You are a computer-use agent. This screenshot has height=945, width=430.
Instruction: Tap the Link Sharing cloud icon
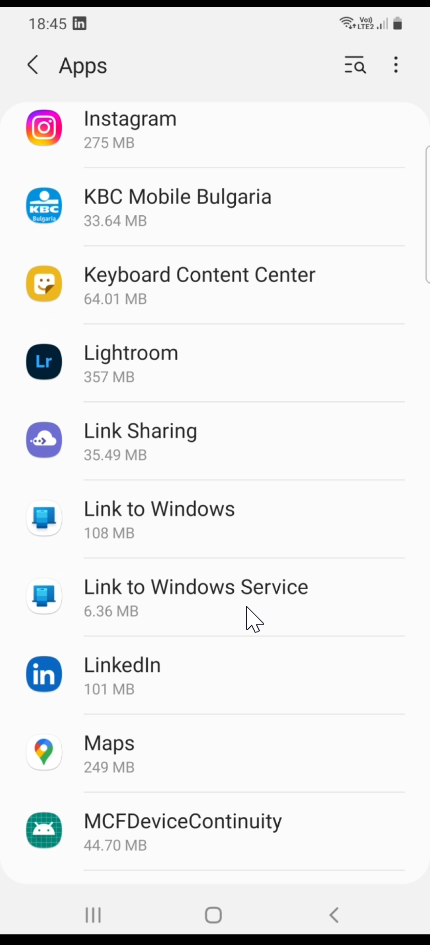tap(43, 440)
